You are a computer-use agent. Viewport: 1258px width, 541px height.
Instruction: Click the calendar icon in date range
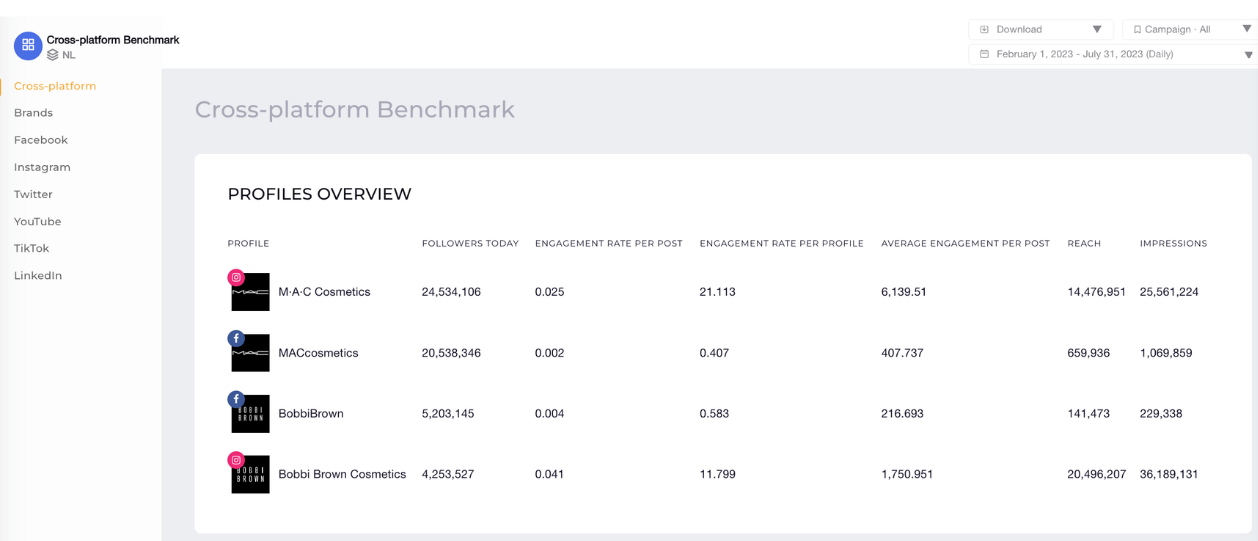[x=984, y=54]
